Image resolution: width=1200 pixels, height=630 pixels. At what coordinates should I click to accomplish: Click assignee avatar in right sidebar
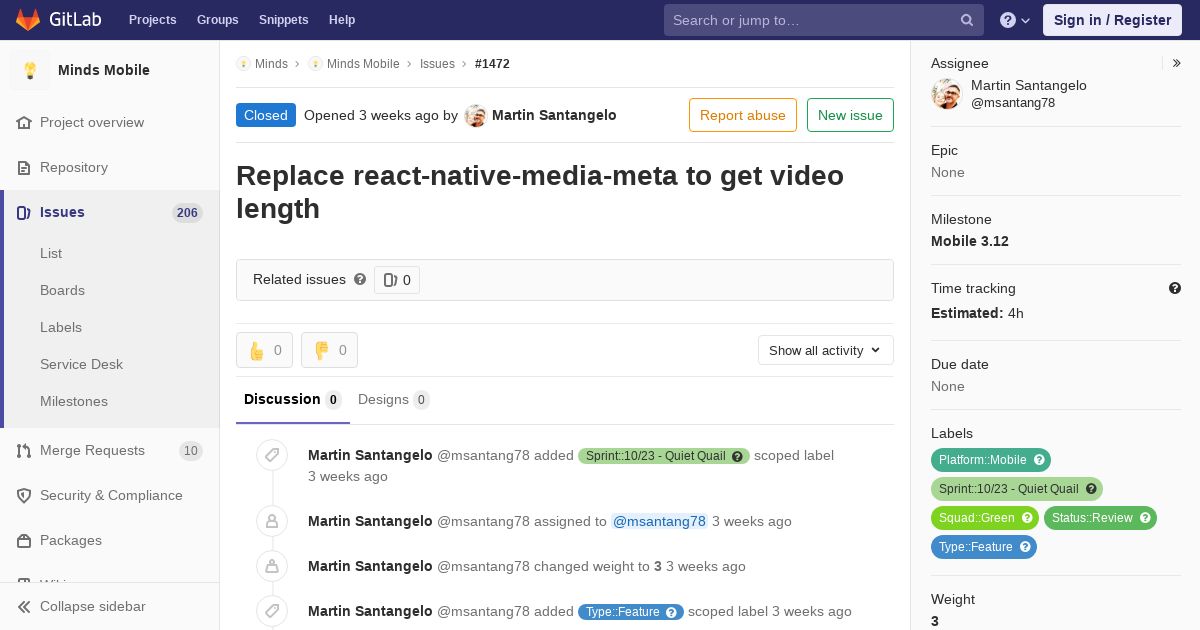[x=946, y=94]
